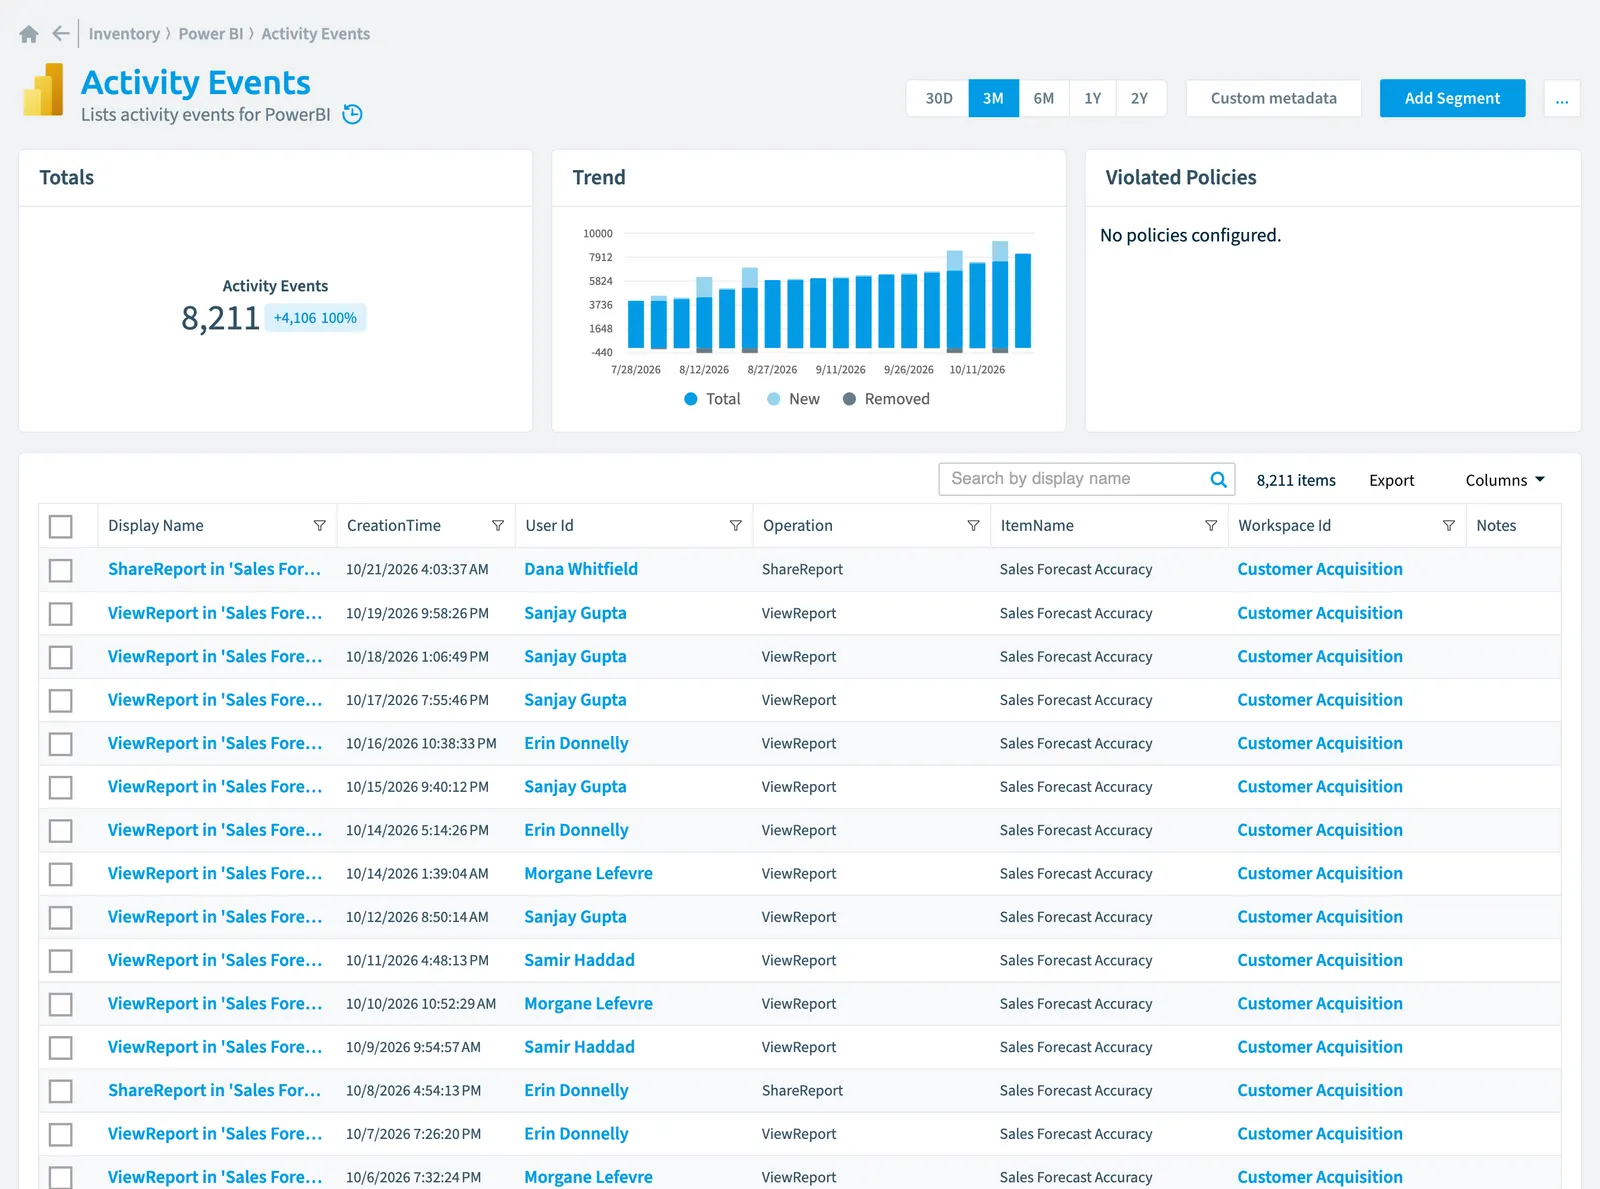Toggle Removed series in trend legend
The image size is (1600, 1189).
pos(886,399)
